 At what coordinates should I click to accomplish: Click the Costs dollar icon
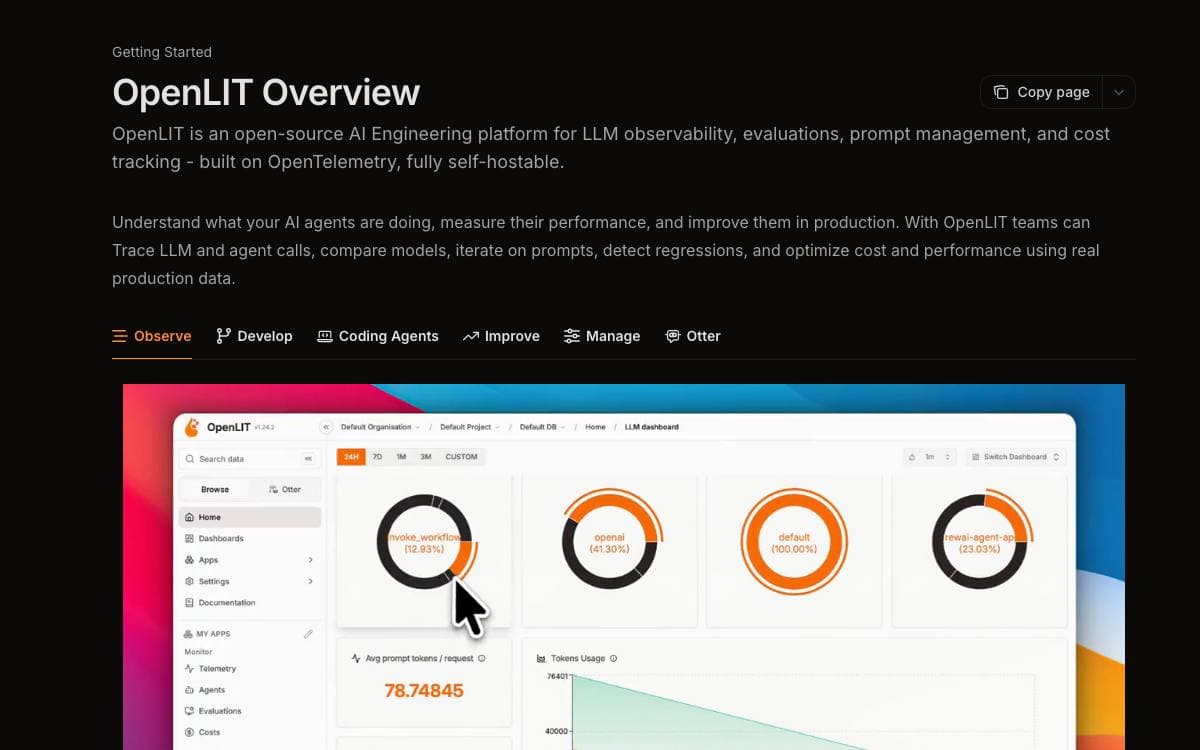click(x=190, y=732)
